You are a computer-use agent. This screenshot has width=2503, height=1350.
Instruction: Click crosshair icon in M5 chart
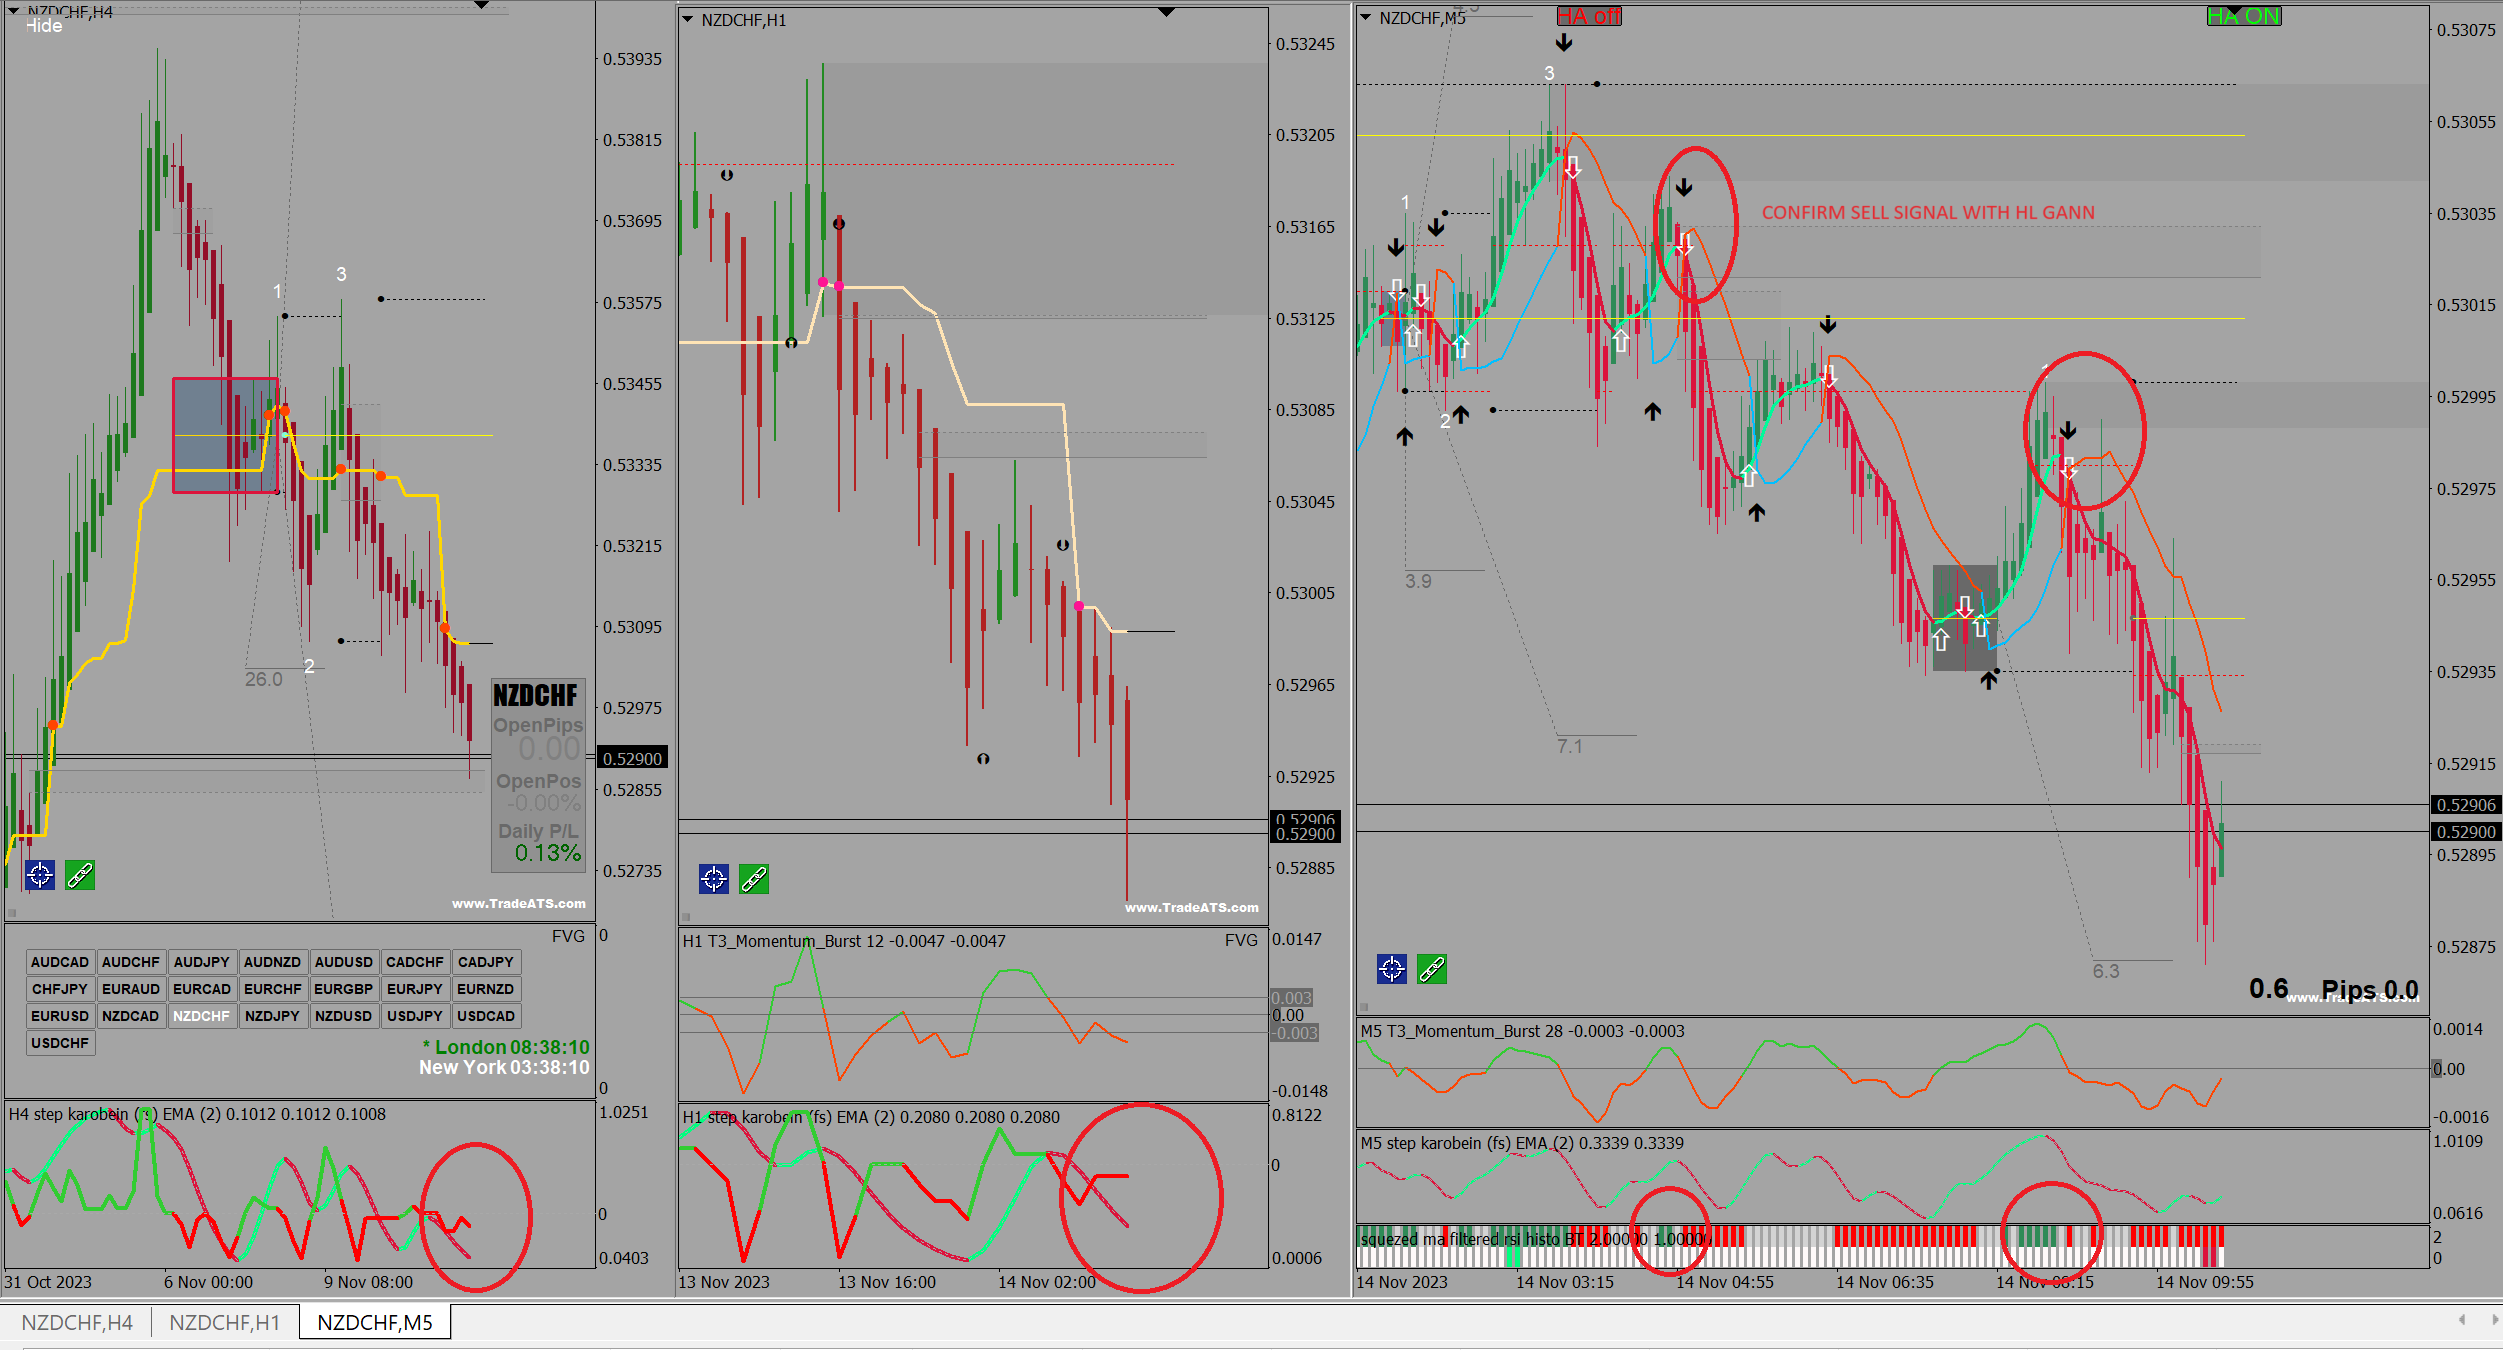pyautogui.click(x=1392, y=969)
